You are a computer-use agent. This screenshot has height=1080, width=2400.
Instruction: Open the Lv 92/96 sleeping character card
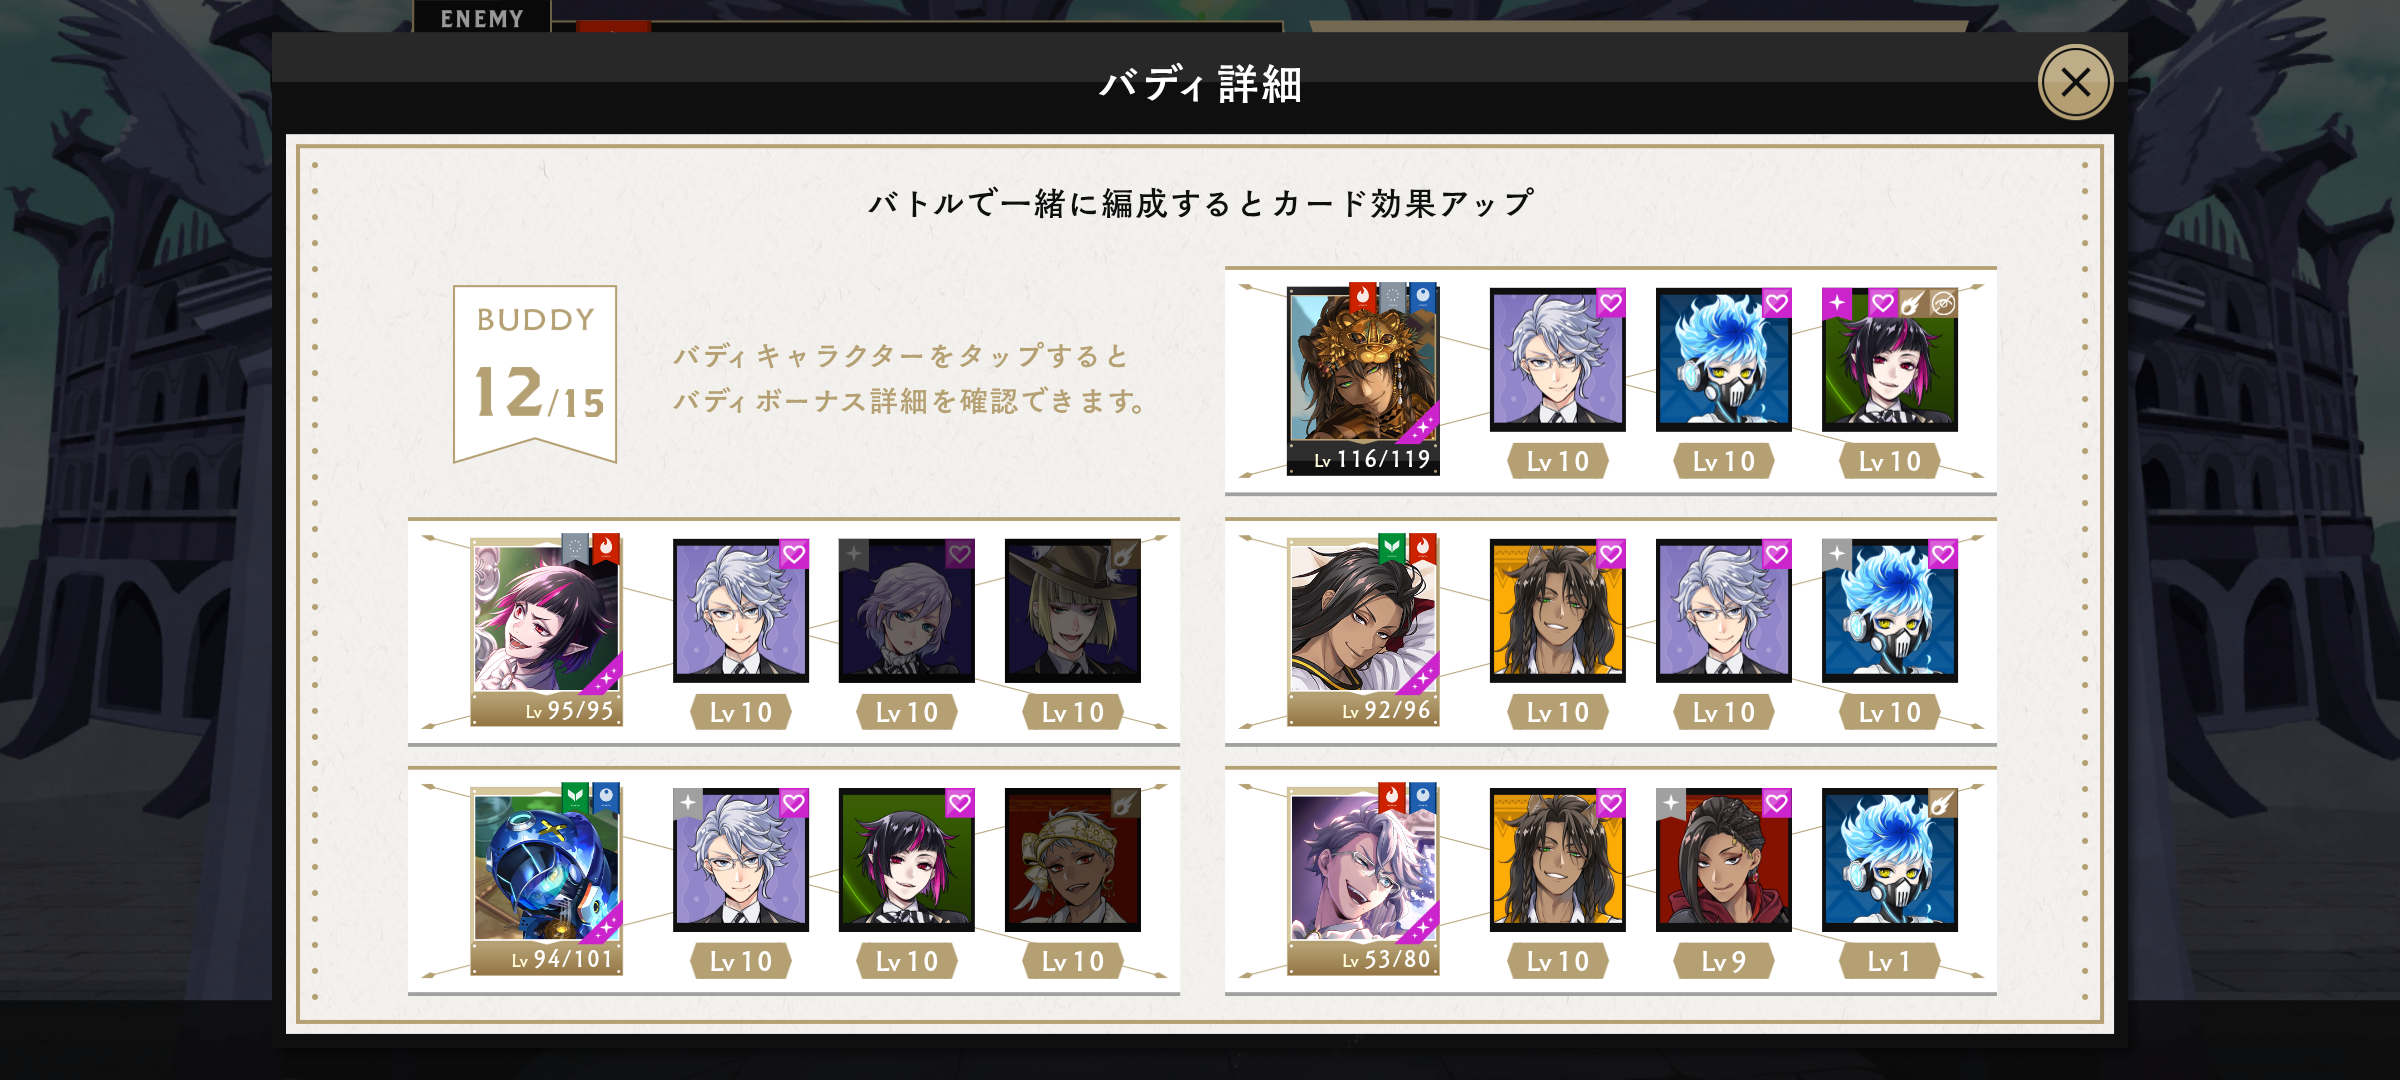coord(1363,631)
